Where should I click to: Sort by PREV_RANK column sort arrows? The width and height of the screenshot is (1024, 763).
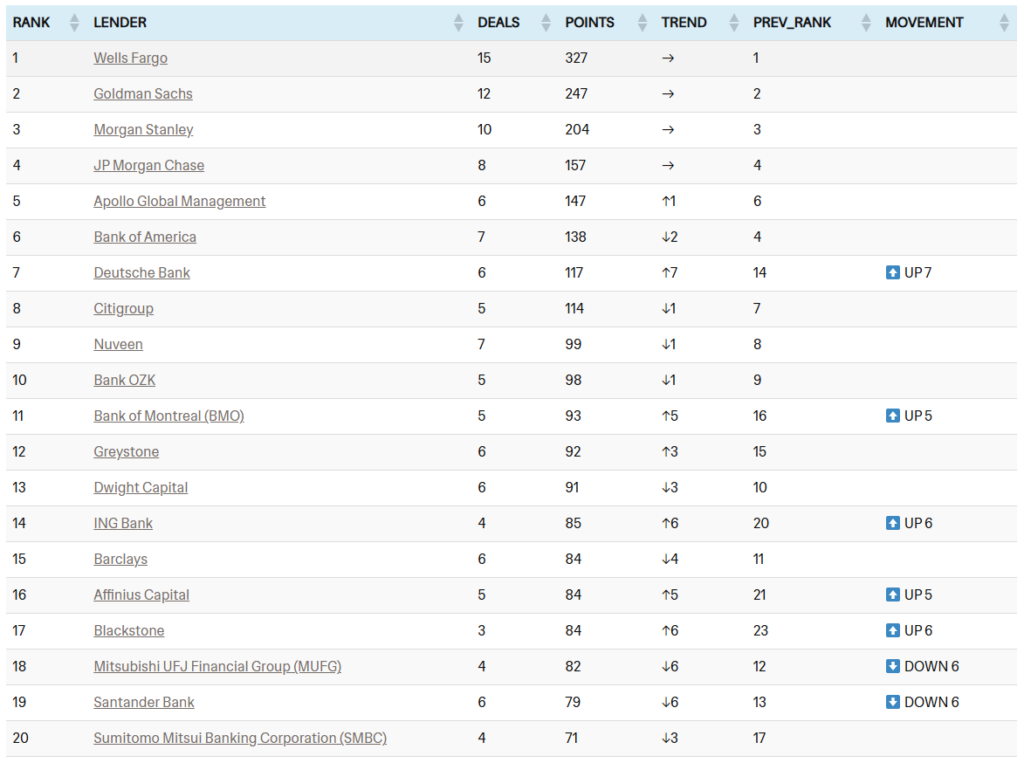[866, 23]
